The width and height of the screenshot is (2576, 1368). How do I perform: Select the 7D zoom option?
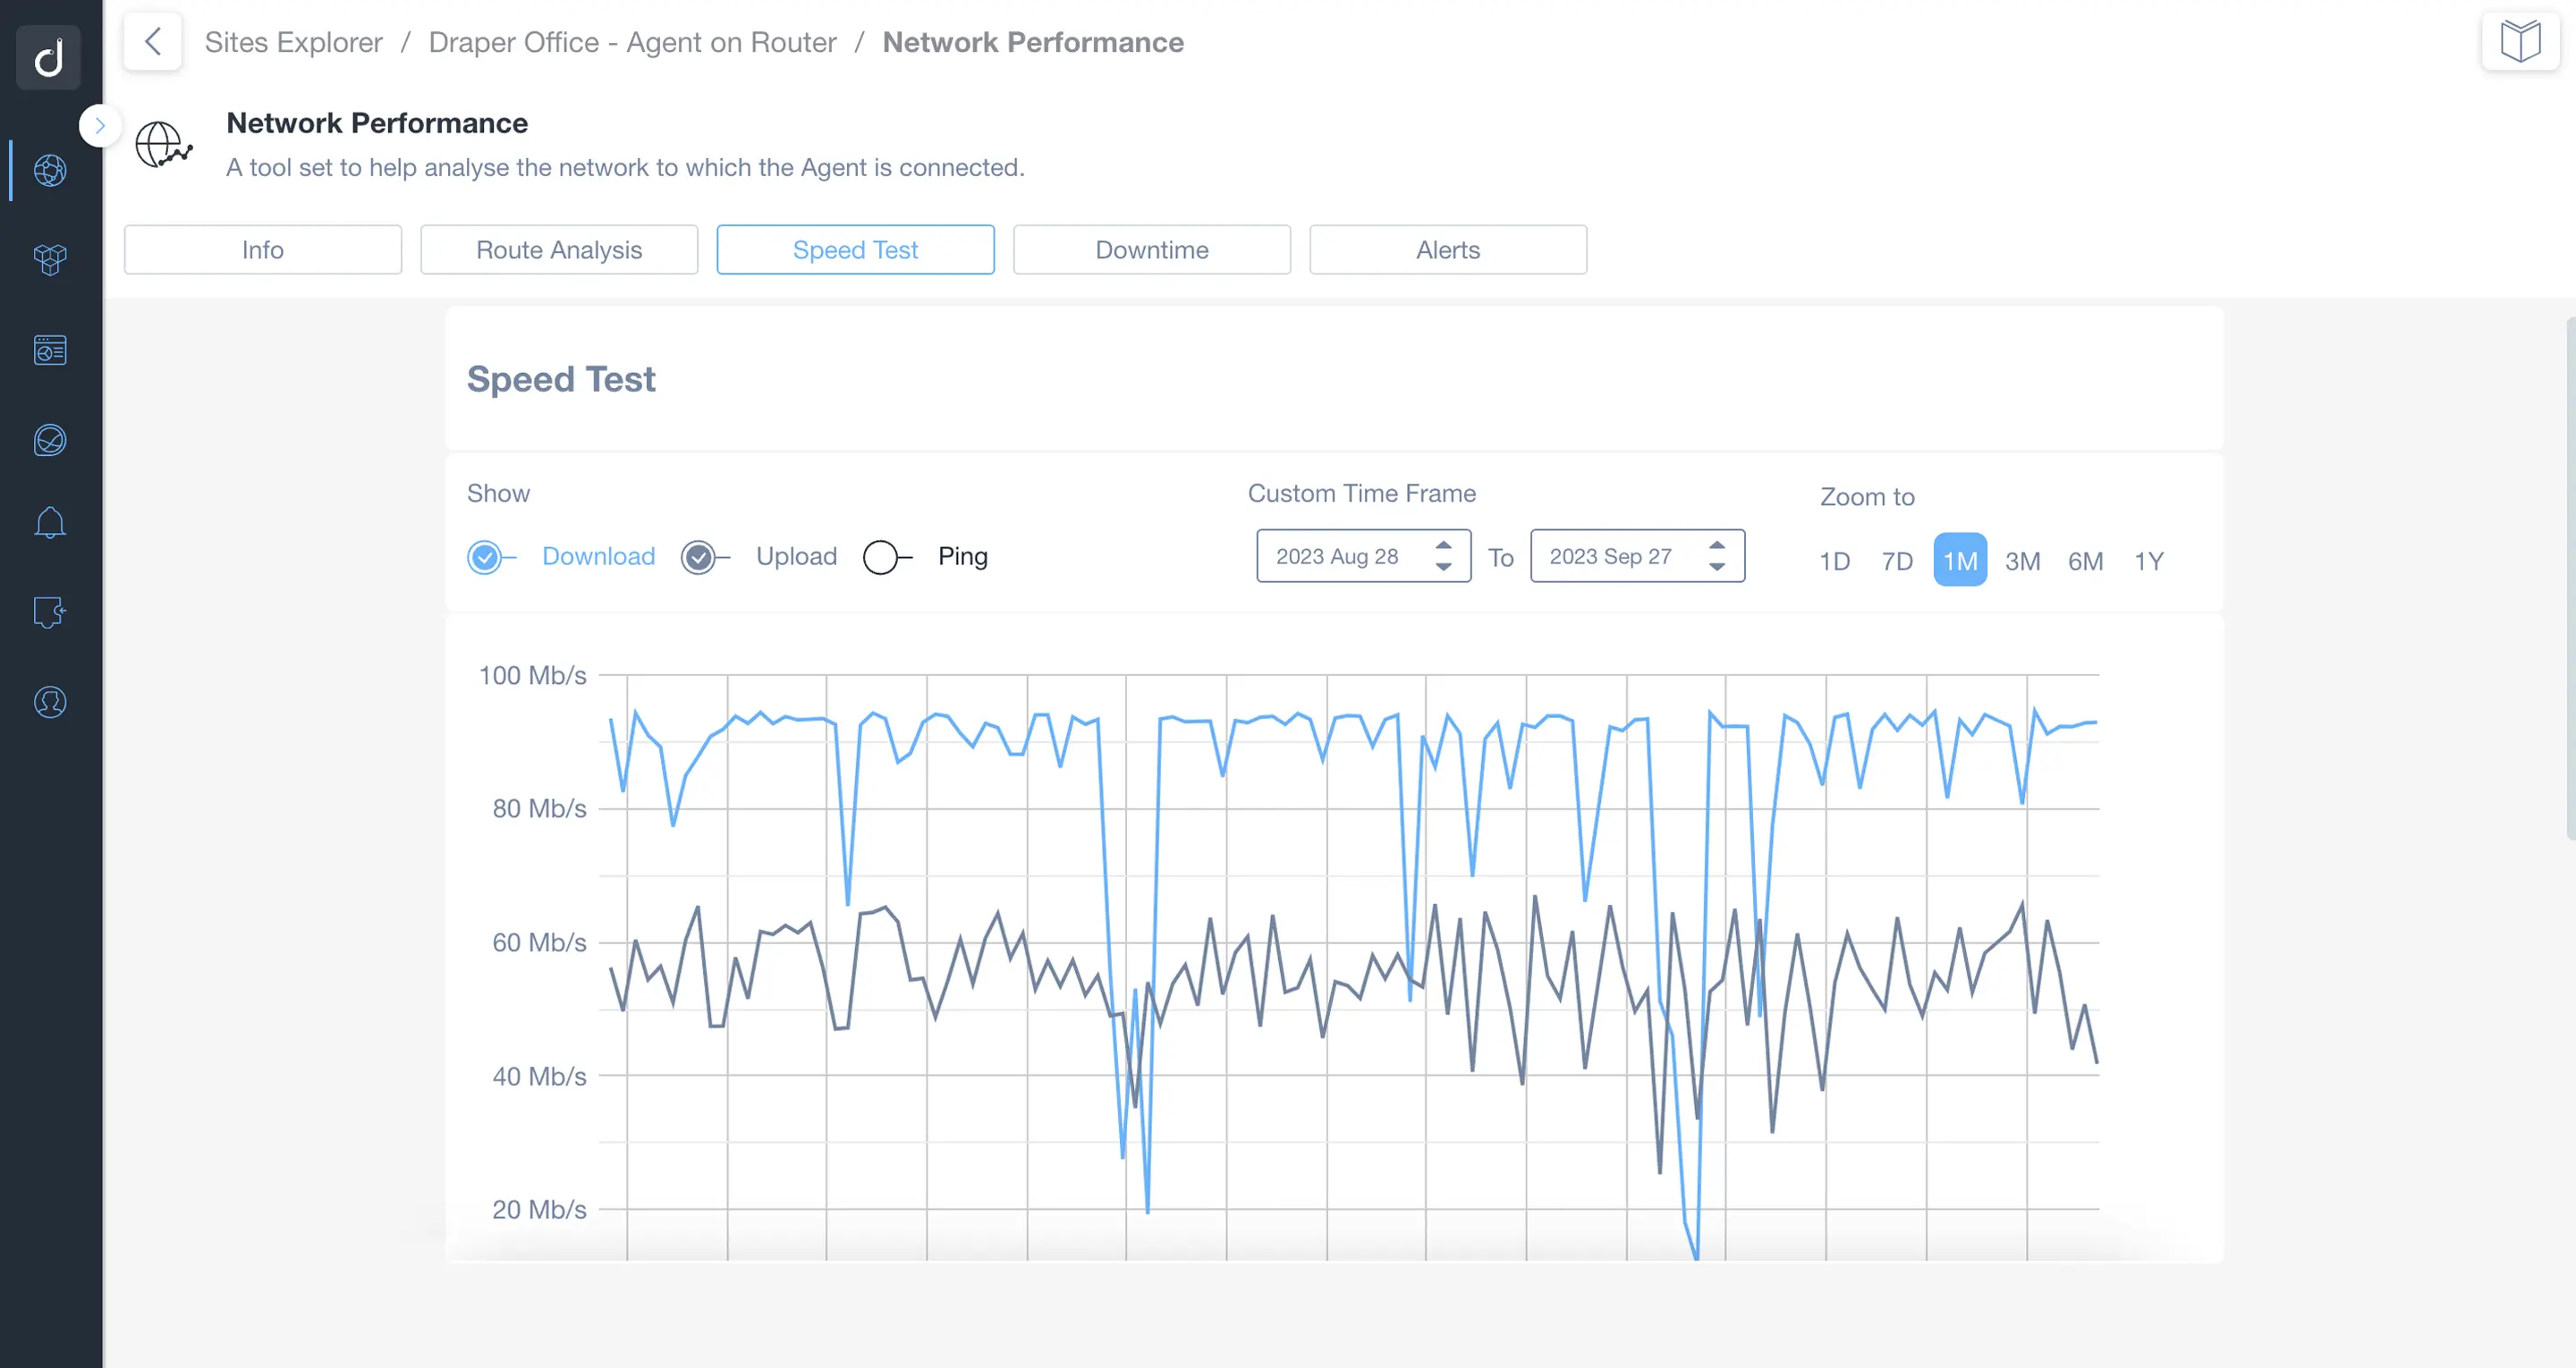pyautogui.click(x=1896, y=561)
